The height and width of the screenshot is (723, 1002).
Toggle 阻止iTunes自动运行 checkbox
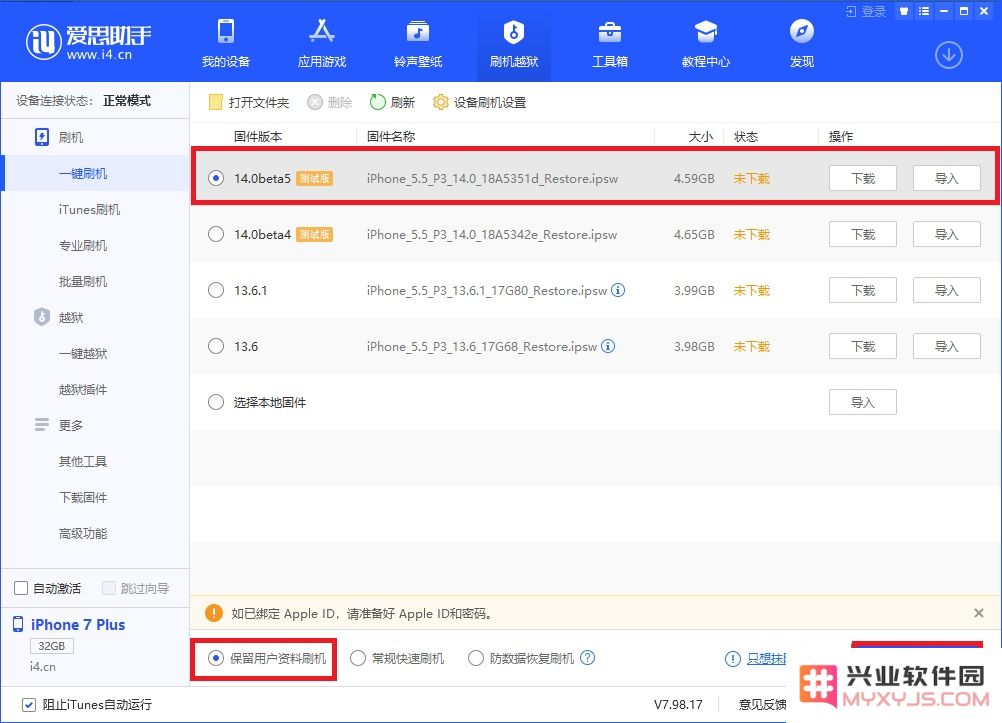(29, 704)
